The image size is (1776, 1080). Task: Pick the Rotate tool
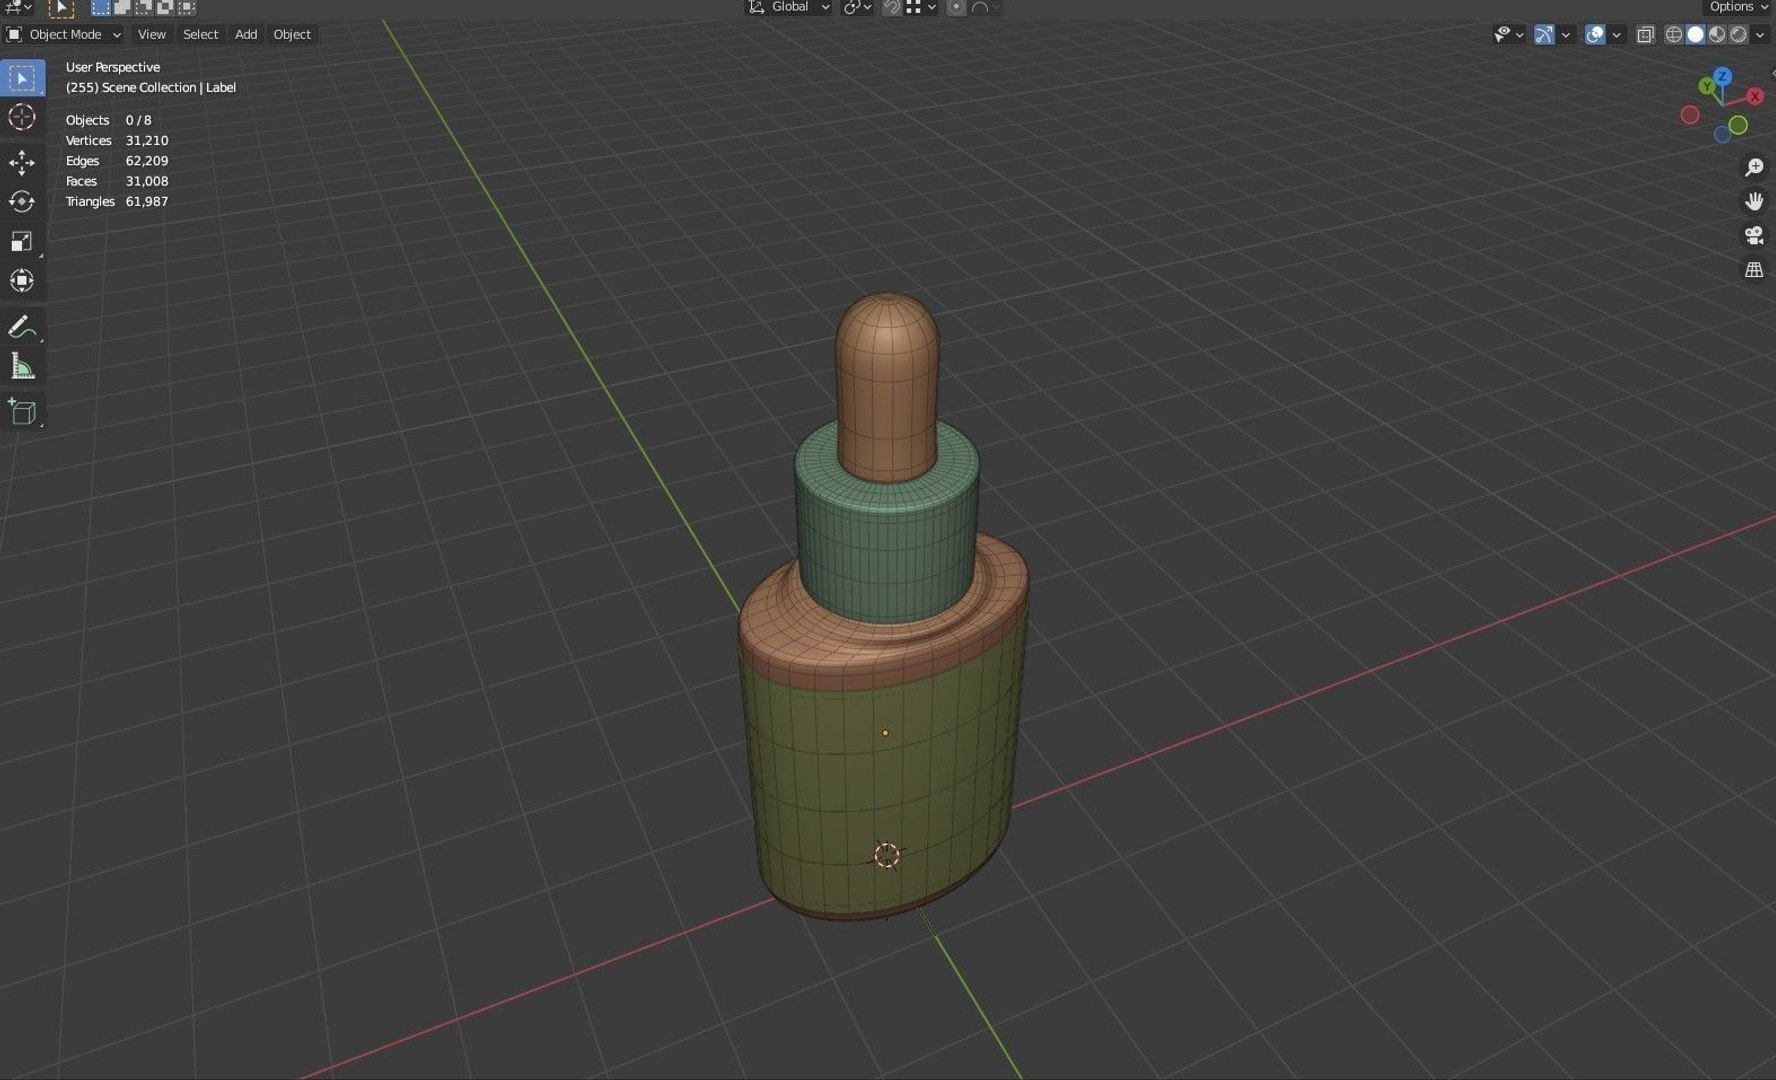pyautogui.click(x=22, y=202)
